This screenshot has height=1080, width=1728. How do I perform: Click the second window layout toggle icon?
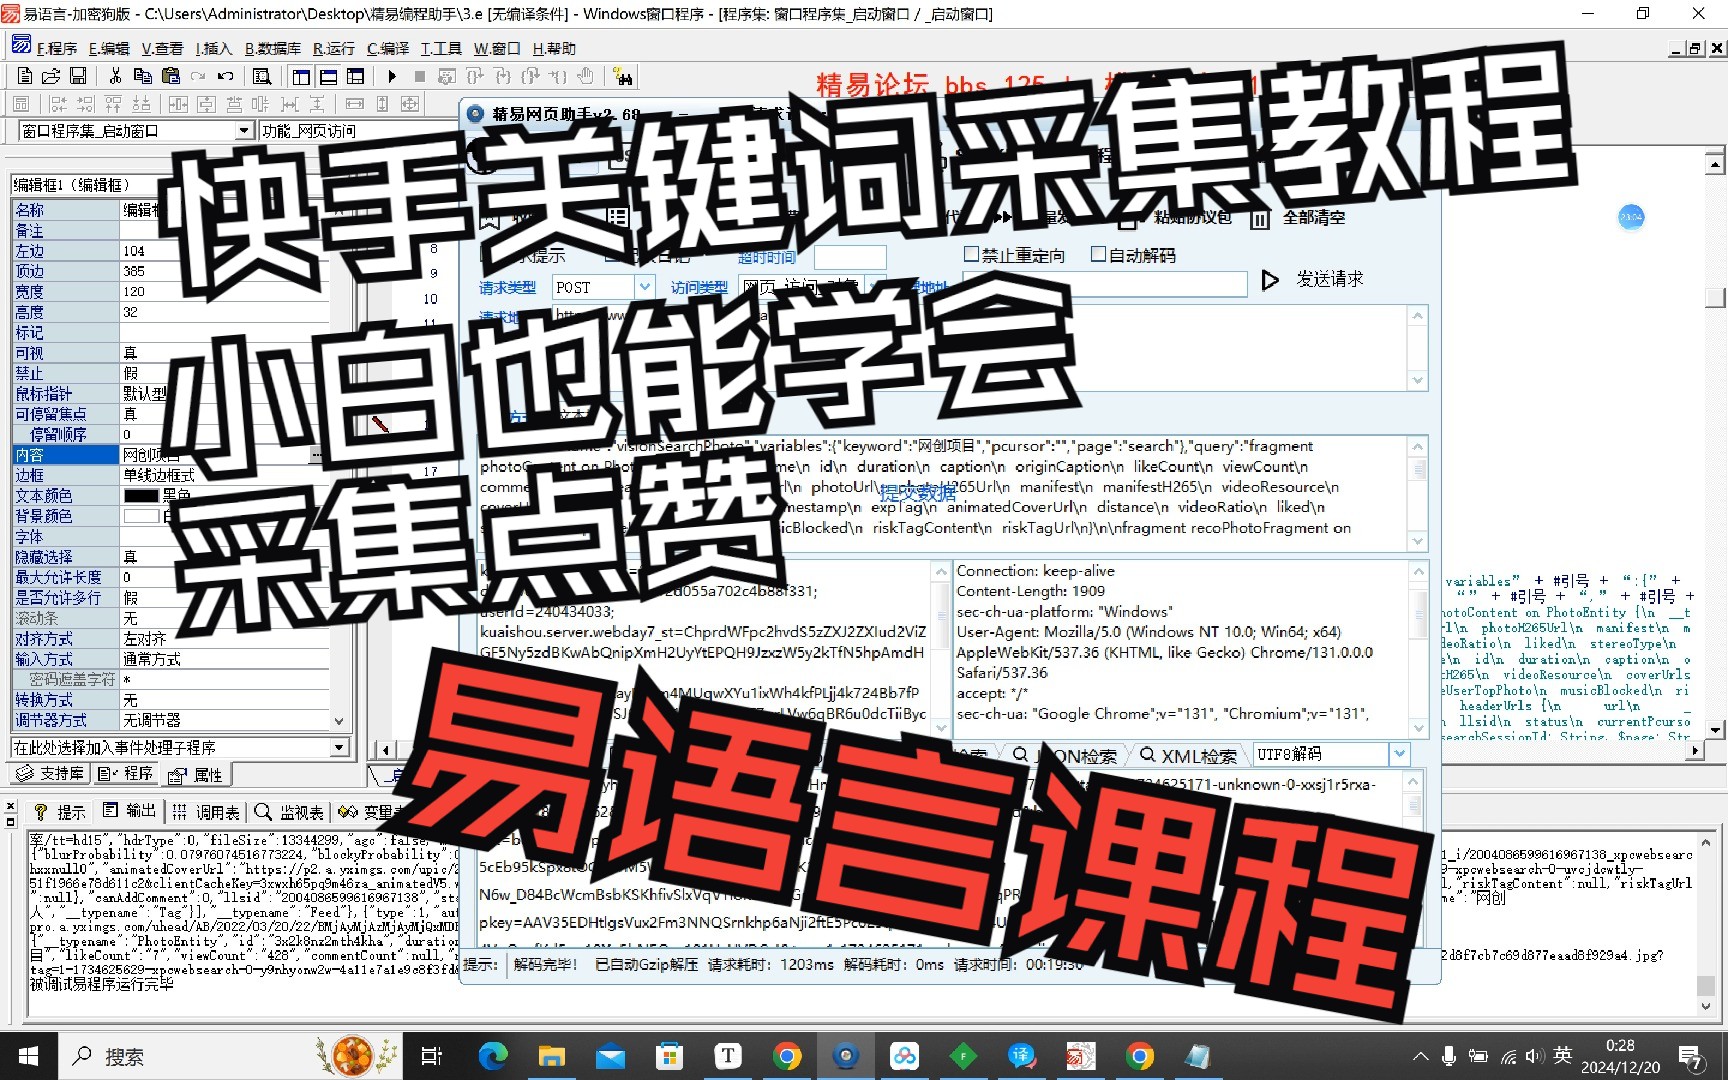tap(328, 76)
